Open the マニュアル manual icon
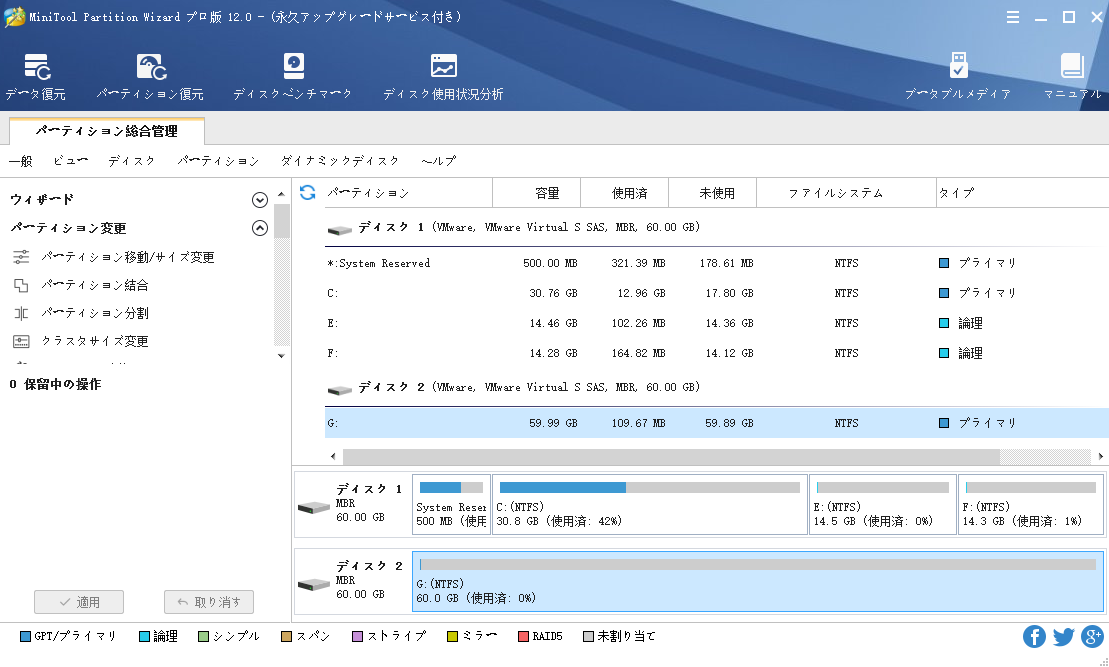The height and width of the screenshot is (667, 1109). point(1072,77)
